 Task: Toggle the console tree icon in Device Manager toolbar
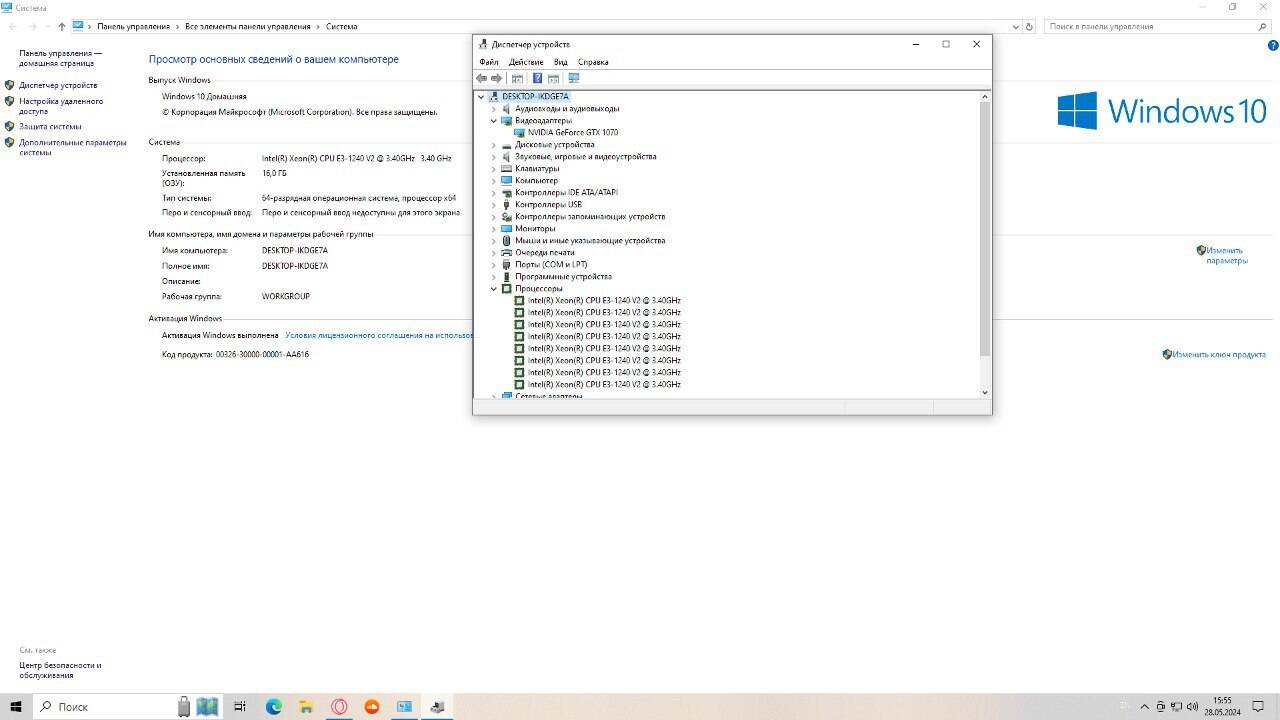pyautogui.click(x=517, y=78)
